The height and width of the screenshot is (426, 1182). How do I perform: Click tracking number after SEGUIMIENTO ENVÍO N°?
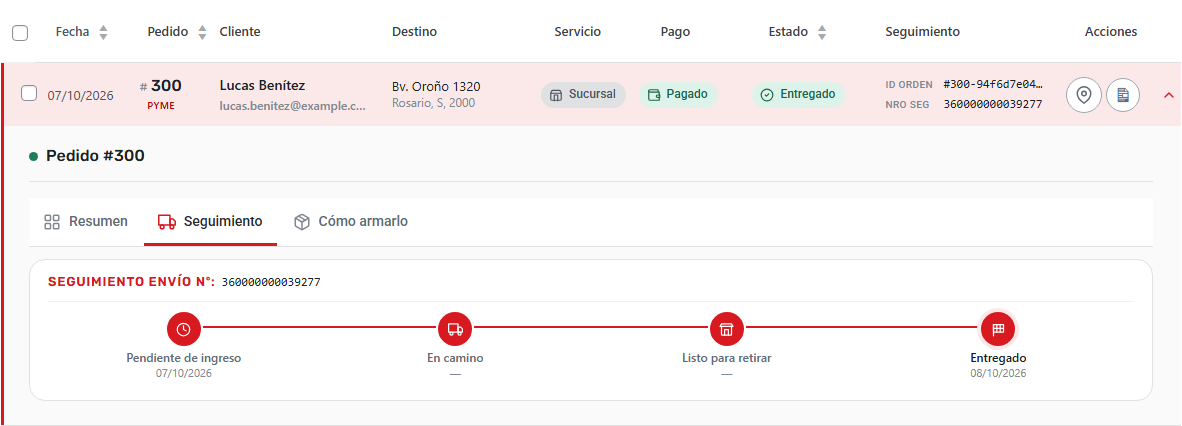(x=271, y=282)
